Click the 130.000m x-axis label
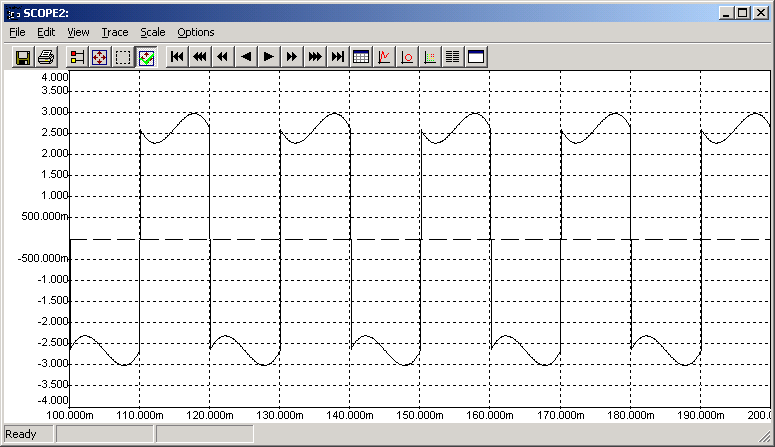Image resolution: width=775 pixels, height=447 pixels. pos(280,415)
